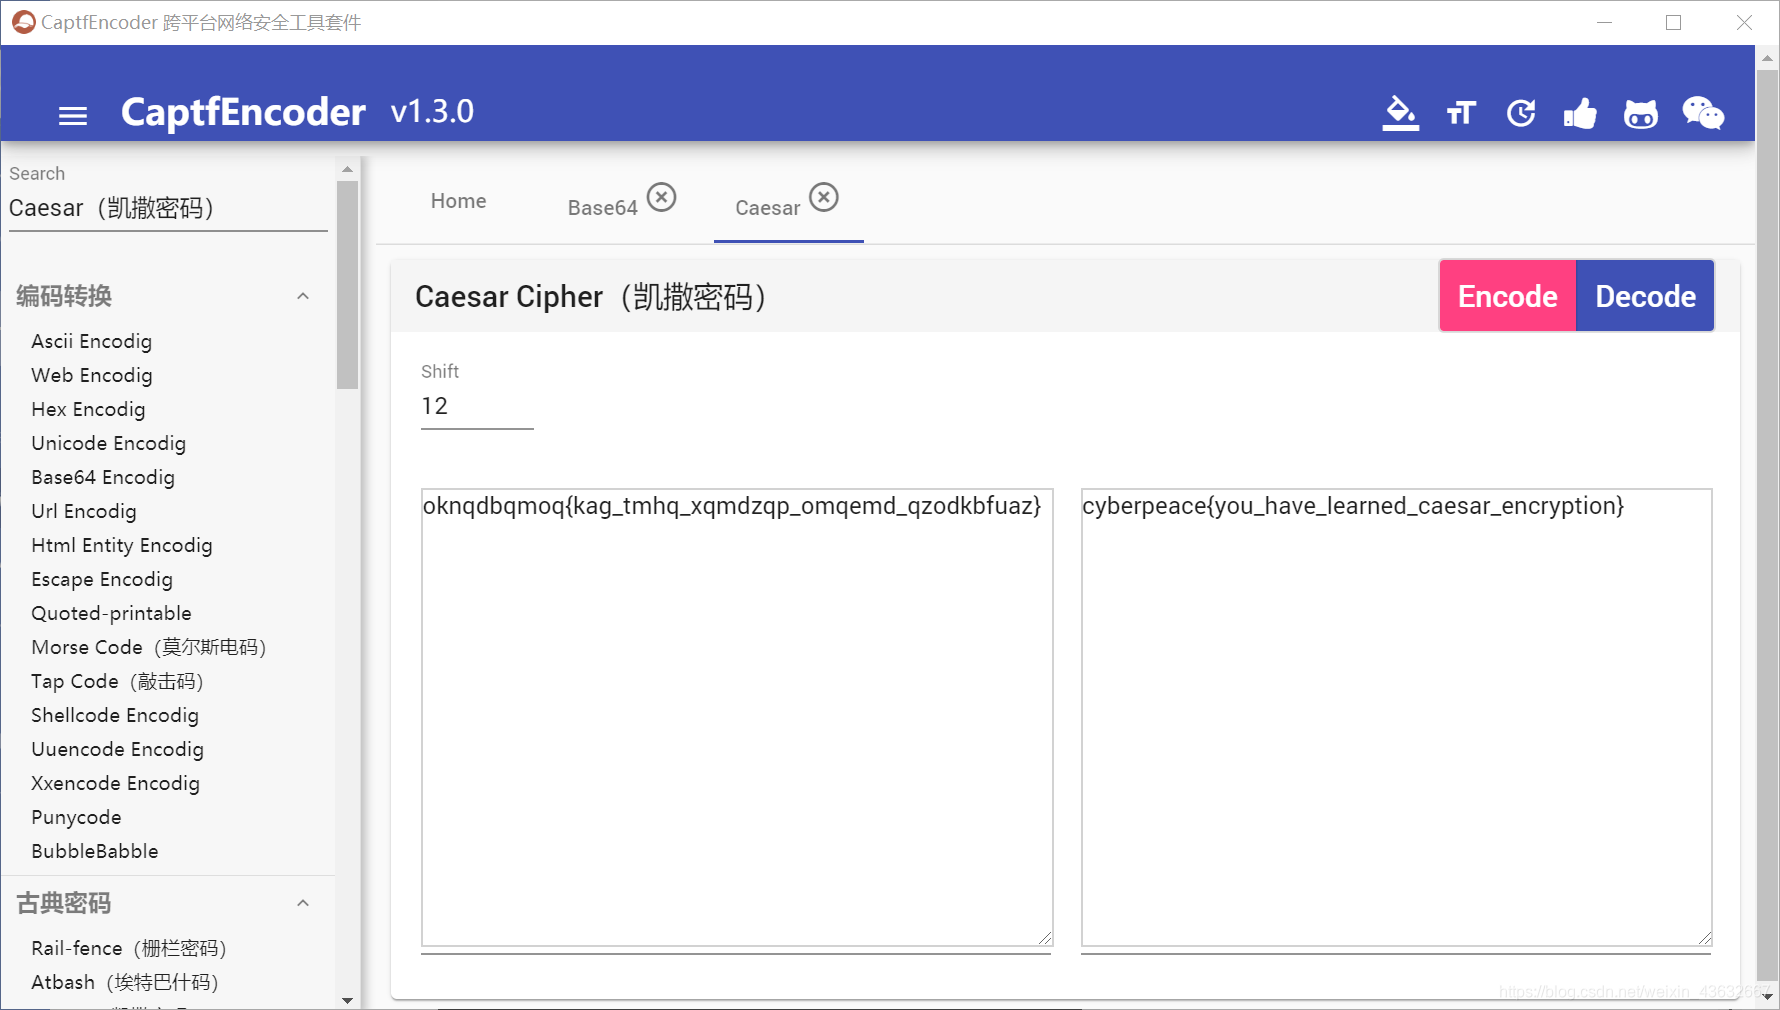The image size is (1780, 1010).
Task: Switch to the Home tab
Action: (458, 201)
